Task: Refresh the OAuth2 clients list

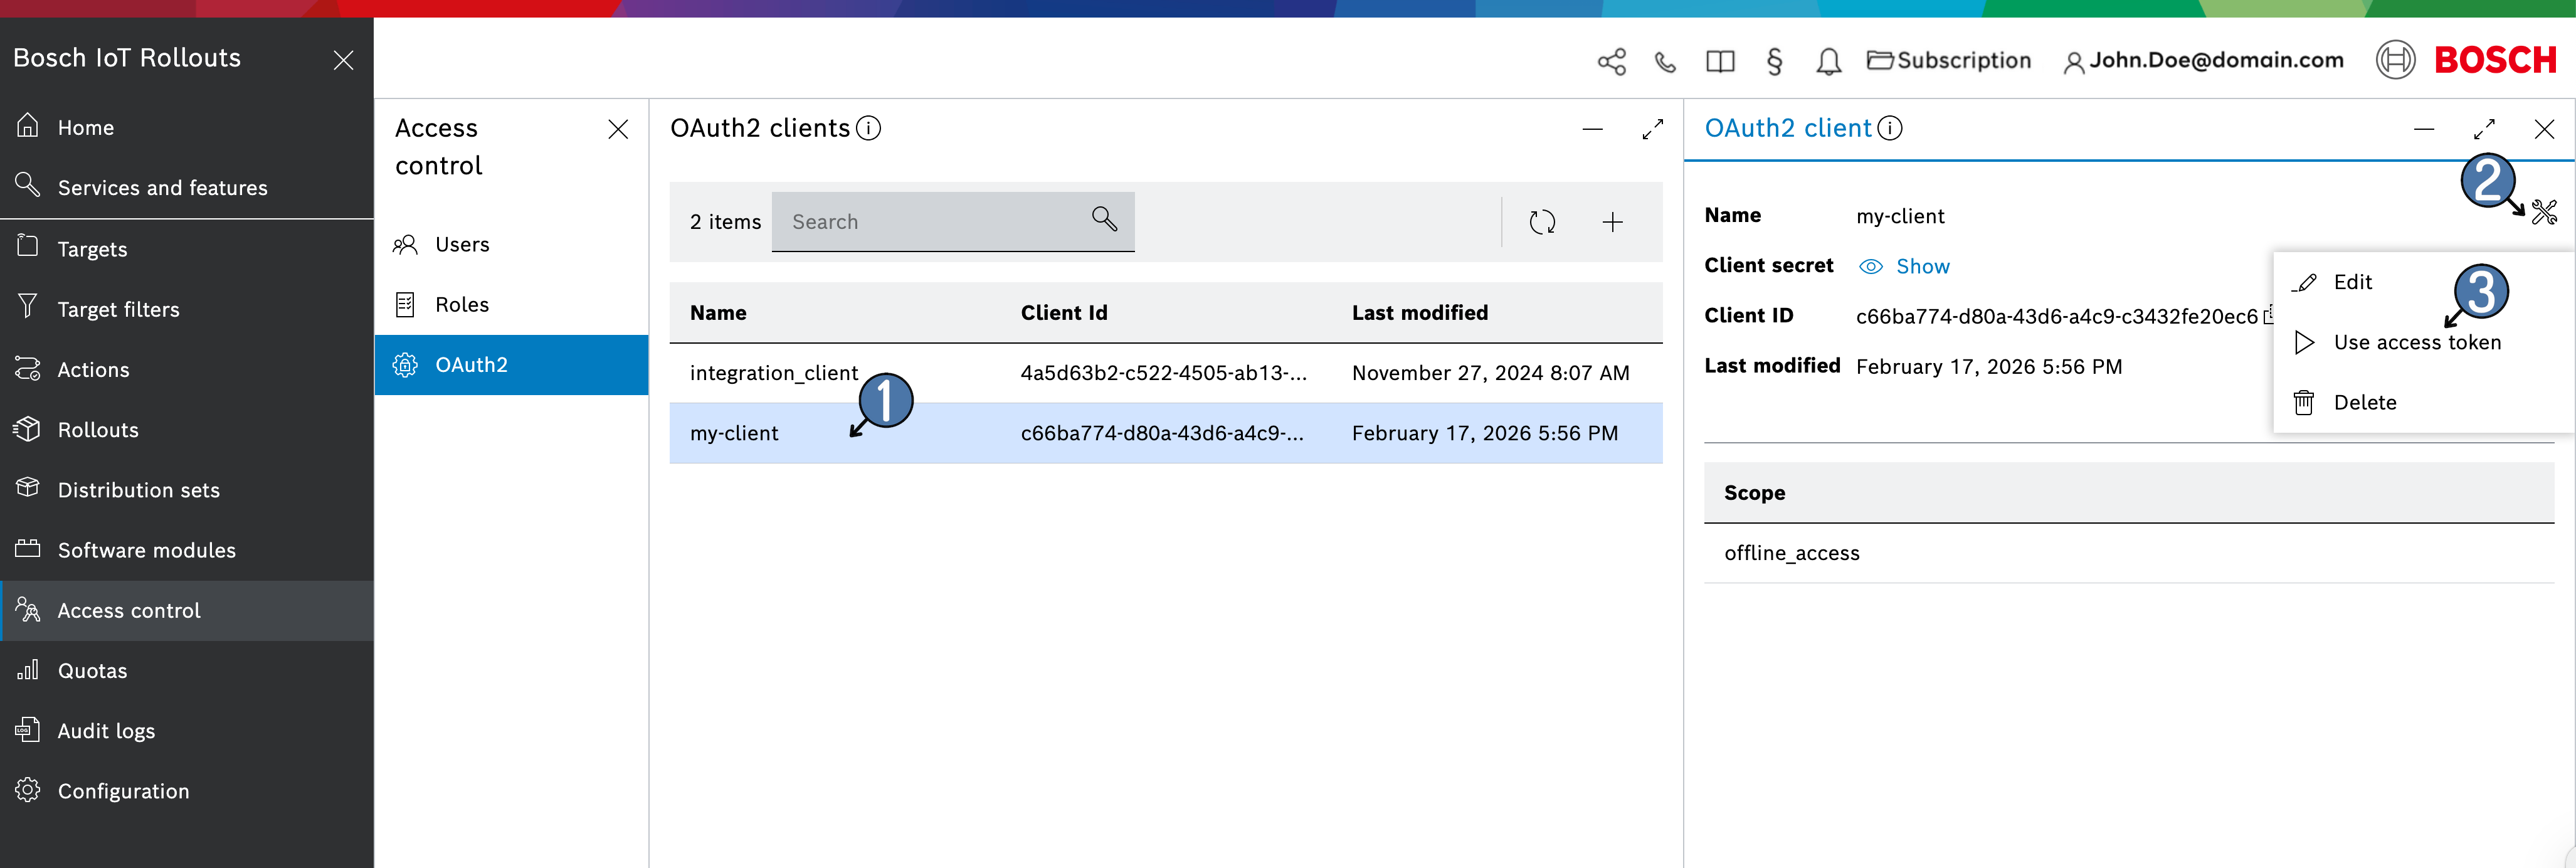Action: tap(1542, 222)
